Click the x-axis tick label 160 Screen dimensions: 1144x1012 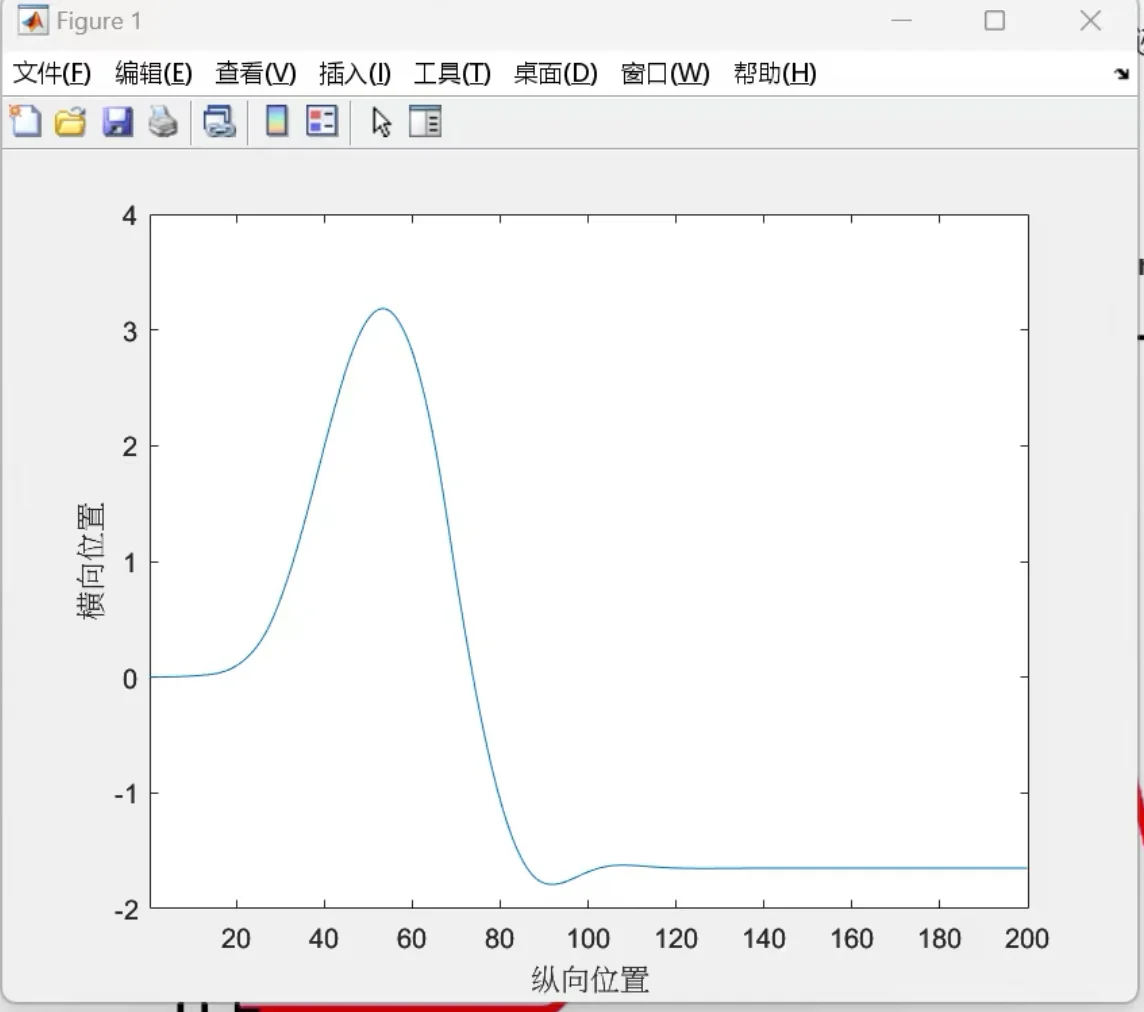point(851,938)
